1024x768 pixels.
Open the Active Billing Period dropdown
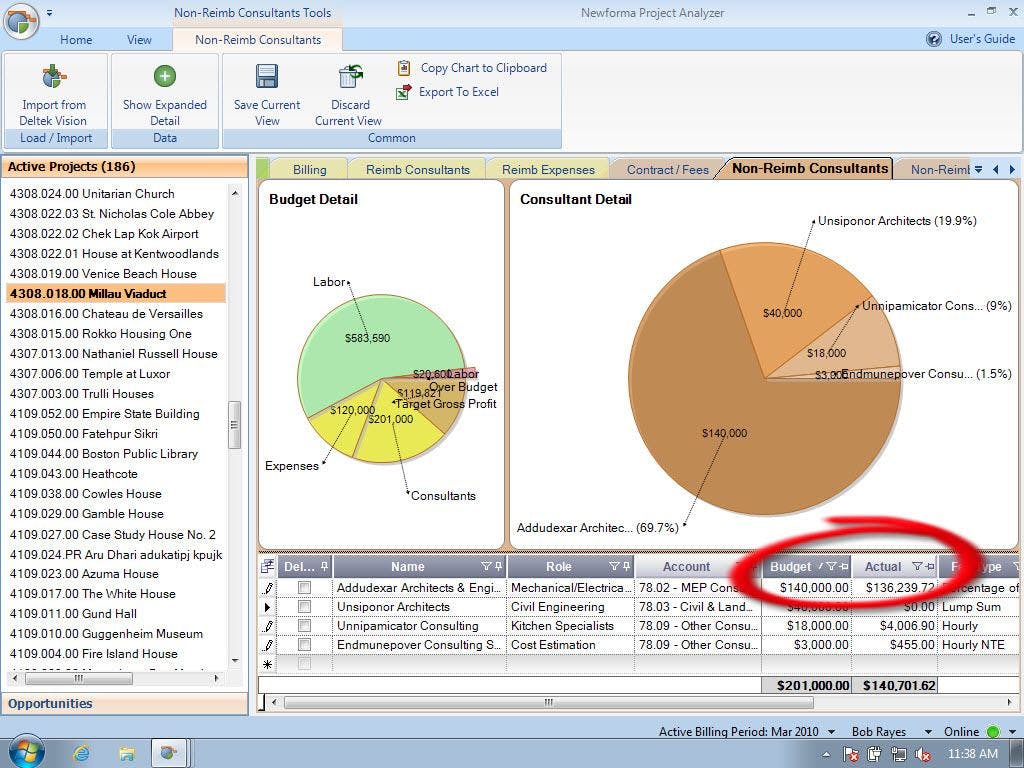pos(830,731)
